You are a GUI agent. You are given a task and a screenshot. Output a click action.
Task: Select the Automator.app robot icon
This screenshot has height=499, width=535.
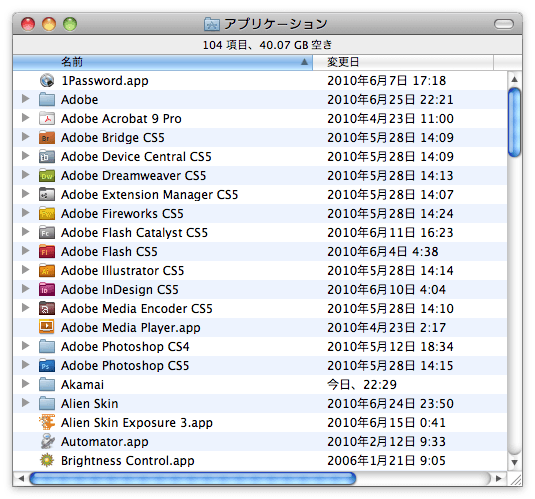(47, 441)
